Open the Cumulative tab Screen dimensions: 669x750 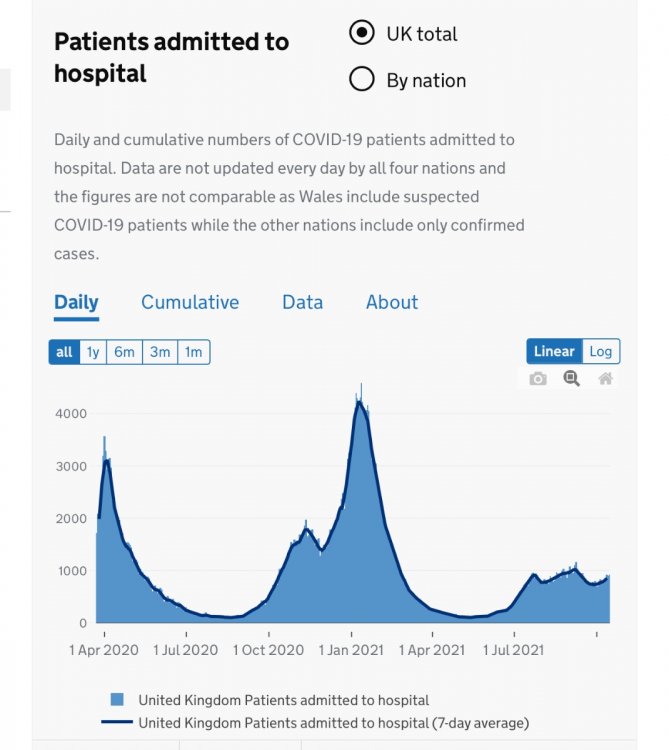click(190, 302)
